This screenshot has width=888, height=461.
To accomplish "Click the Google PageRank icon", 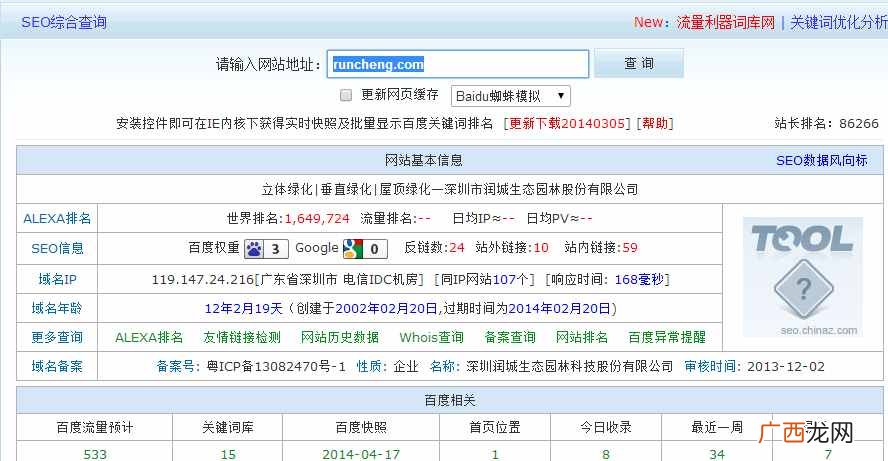I will [353, 249].
